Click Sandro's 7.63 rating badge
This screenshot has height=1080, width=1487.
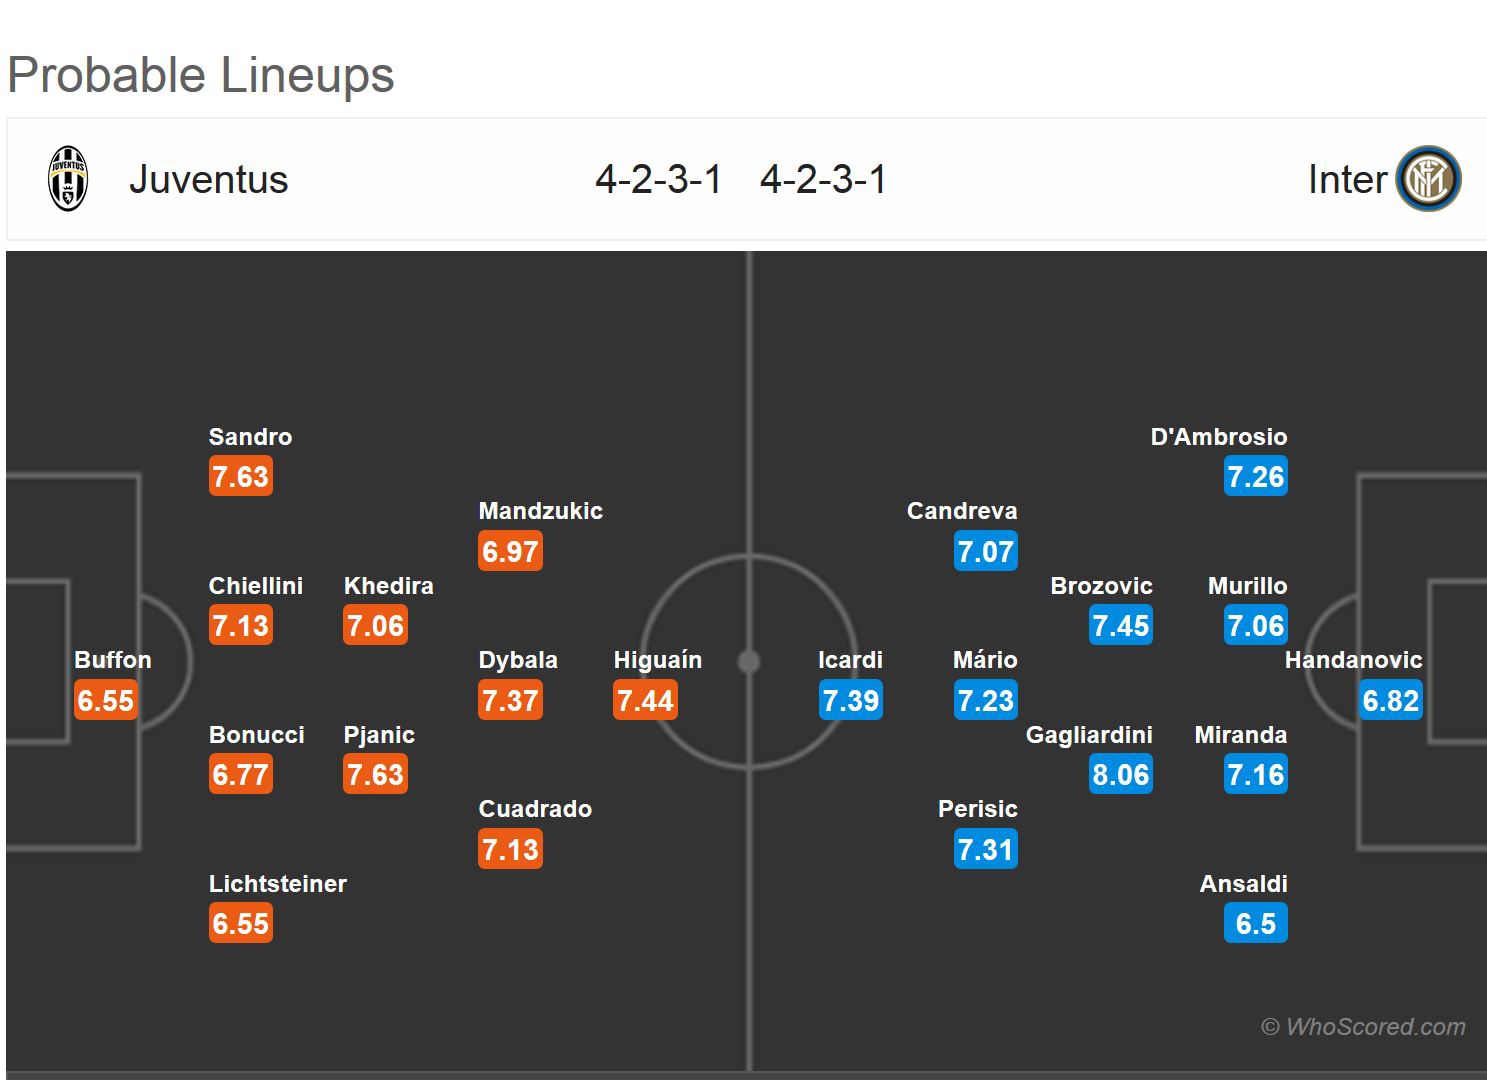pyautogui.click(x=240, y=476)
